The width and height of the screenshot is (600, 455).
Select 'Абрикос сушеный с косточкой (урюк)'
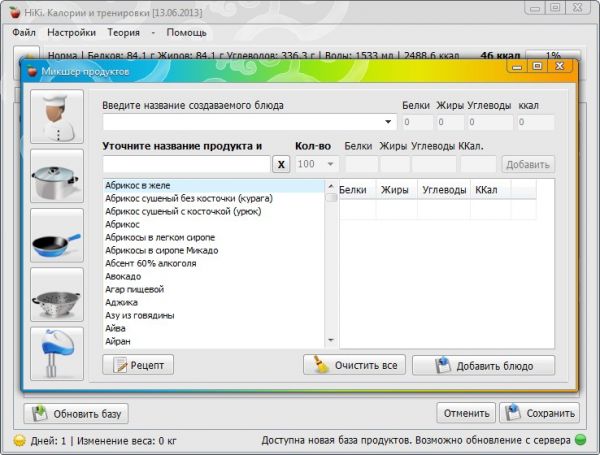click(214, 212)
